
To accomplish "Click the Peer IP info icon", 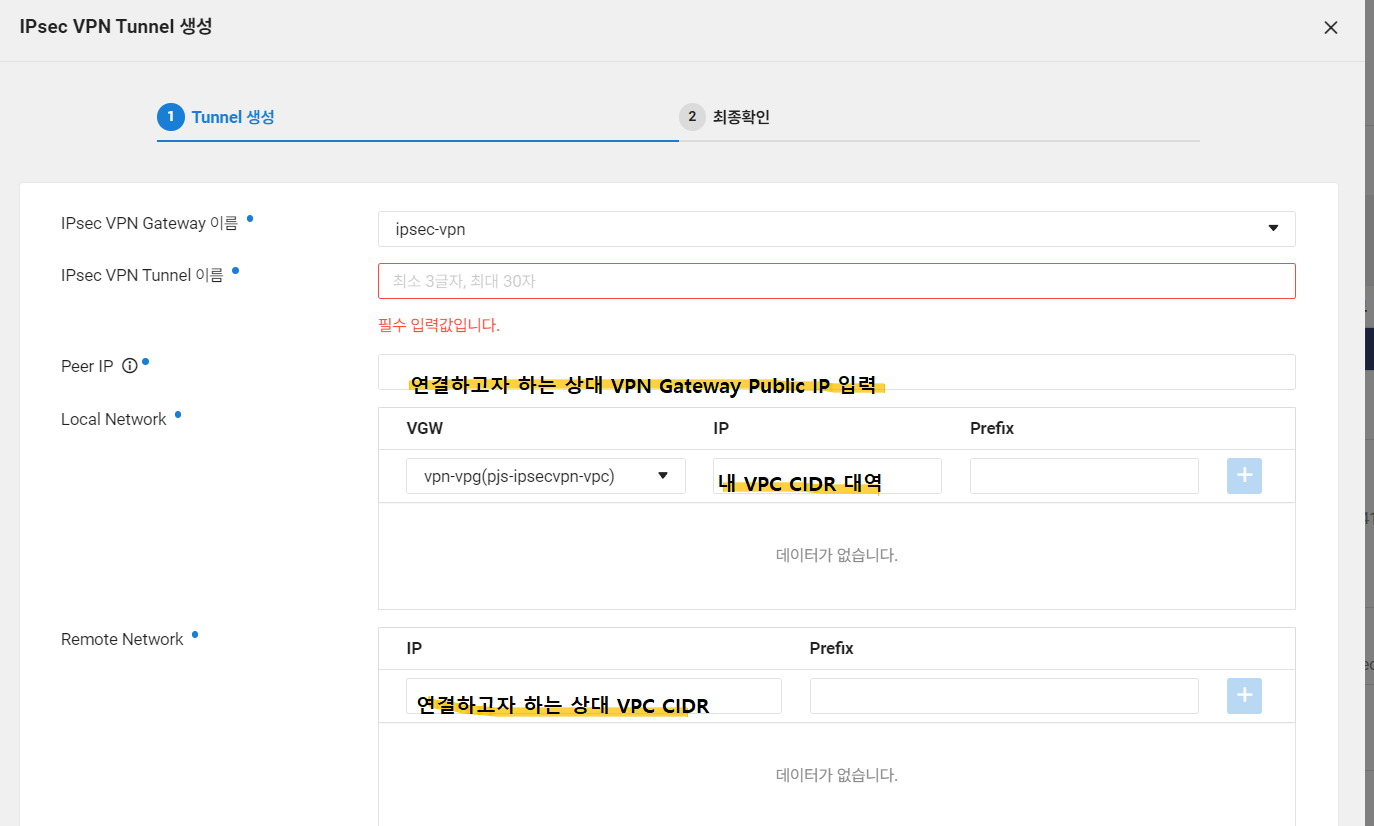I will click(x=129, y=366).
